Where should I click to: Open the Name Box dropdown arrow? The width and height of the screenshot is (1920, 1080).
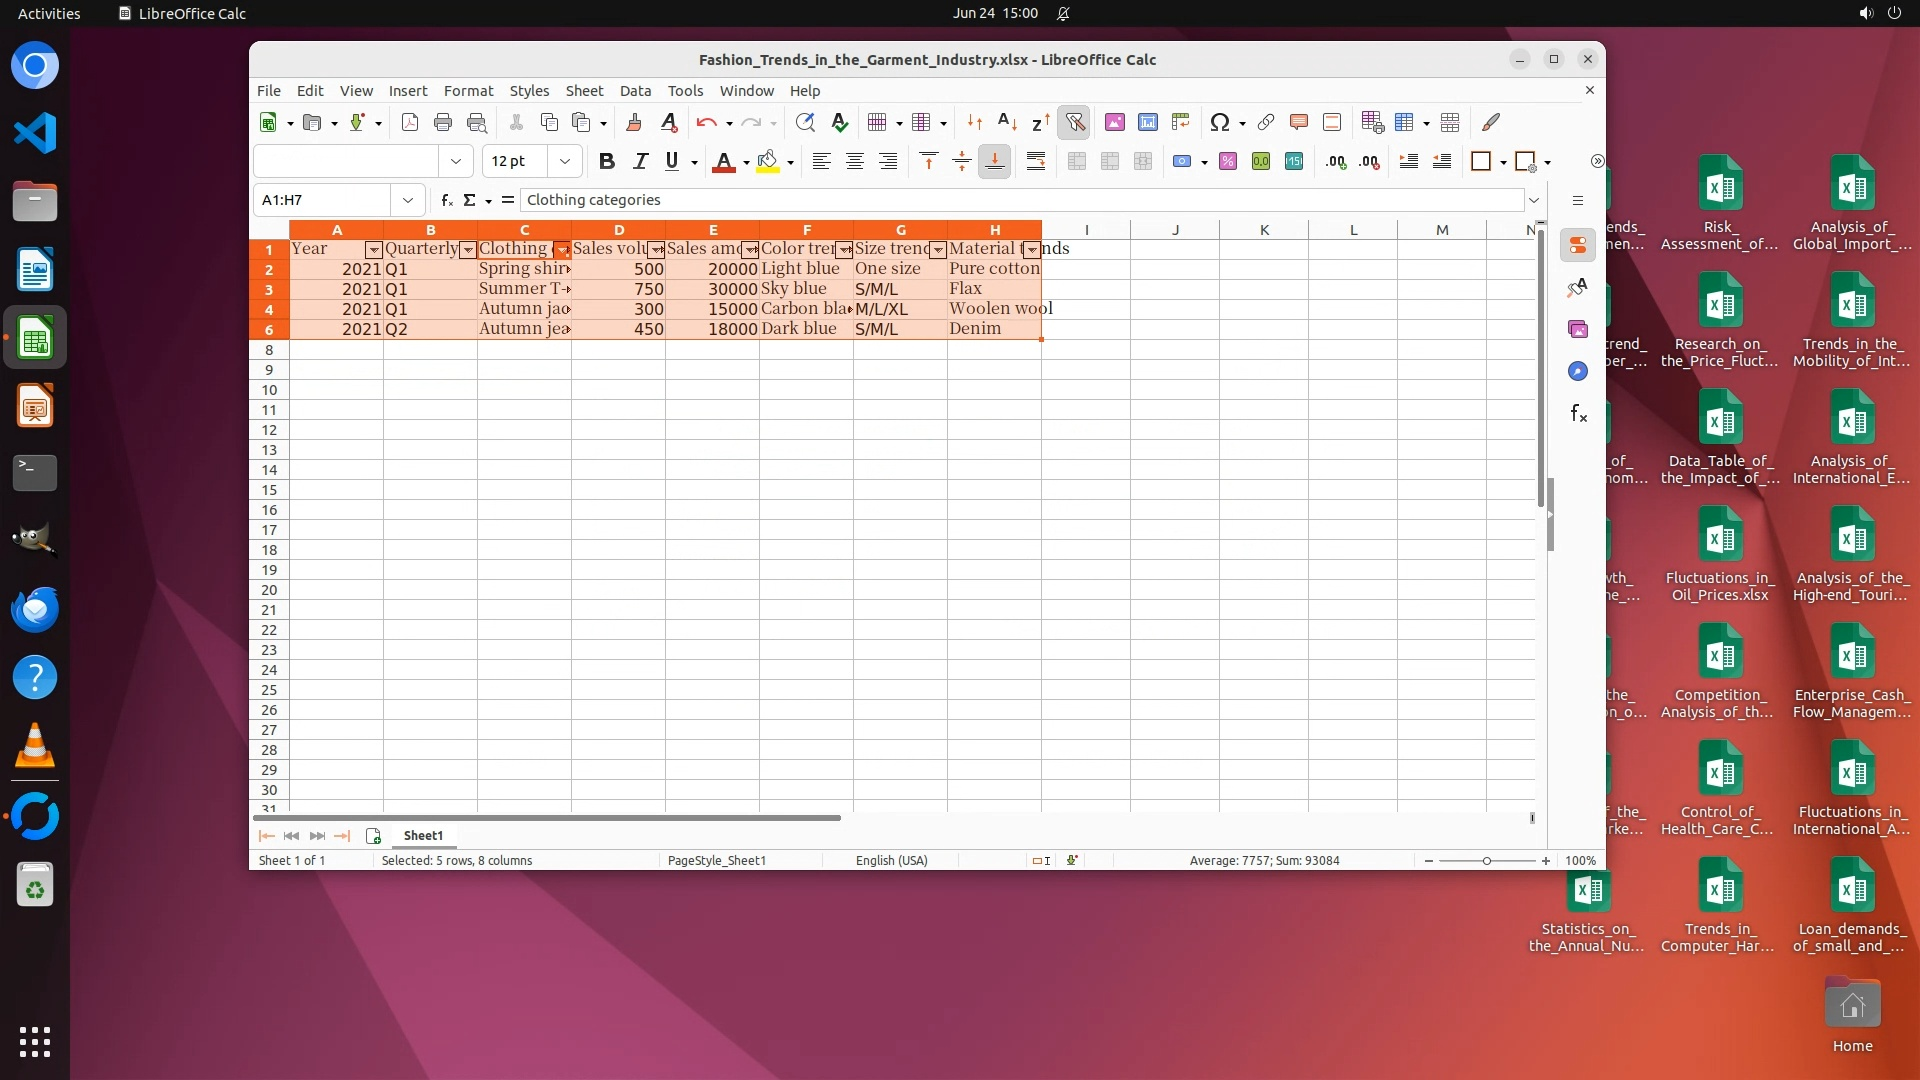coord(408,200)
